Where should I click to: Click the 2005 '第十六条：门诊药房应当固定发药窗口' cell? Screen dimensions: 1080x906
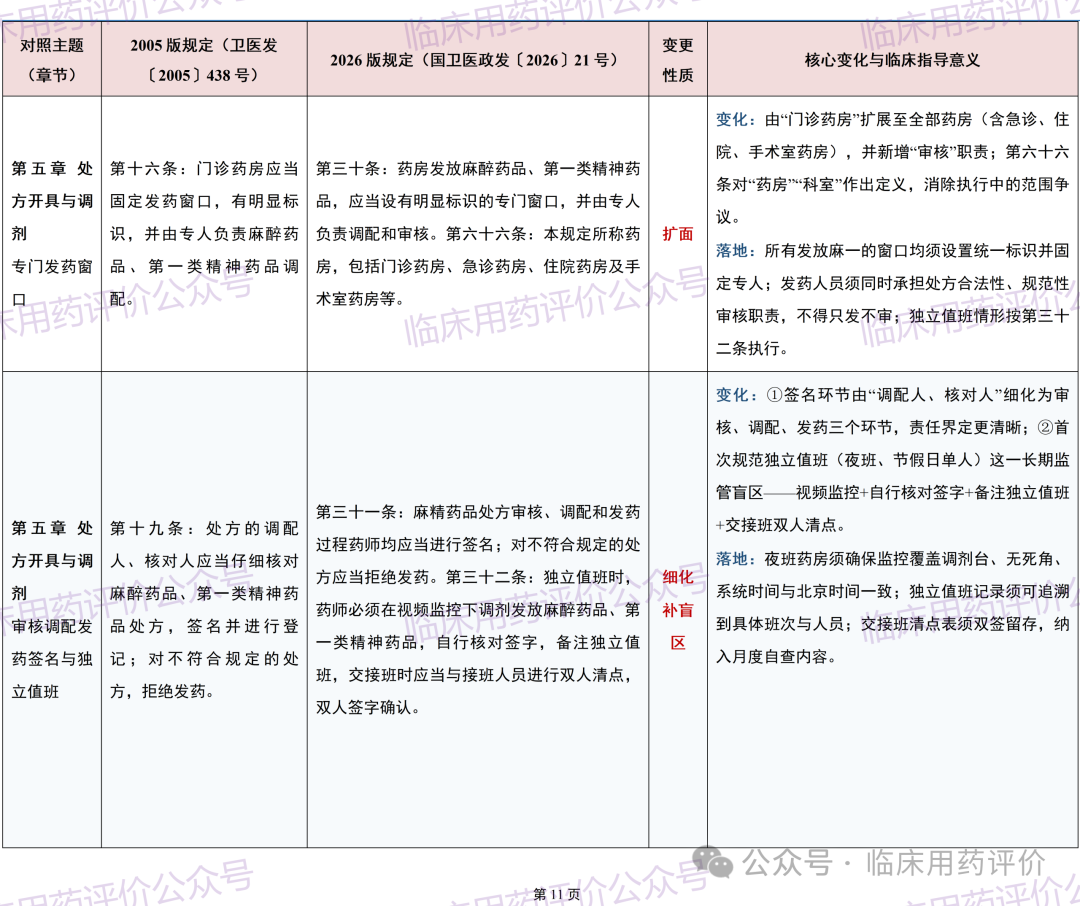[204, 234]
